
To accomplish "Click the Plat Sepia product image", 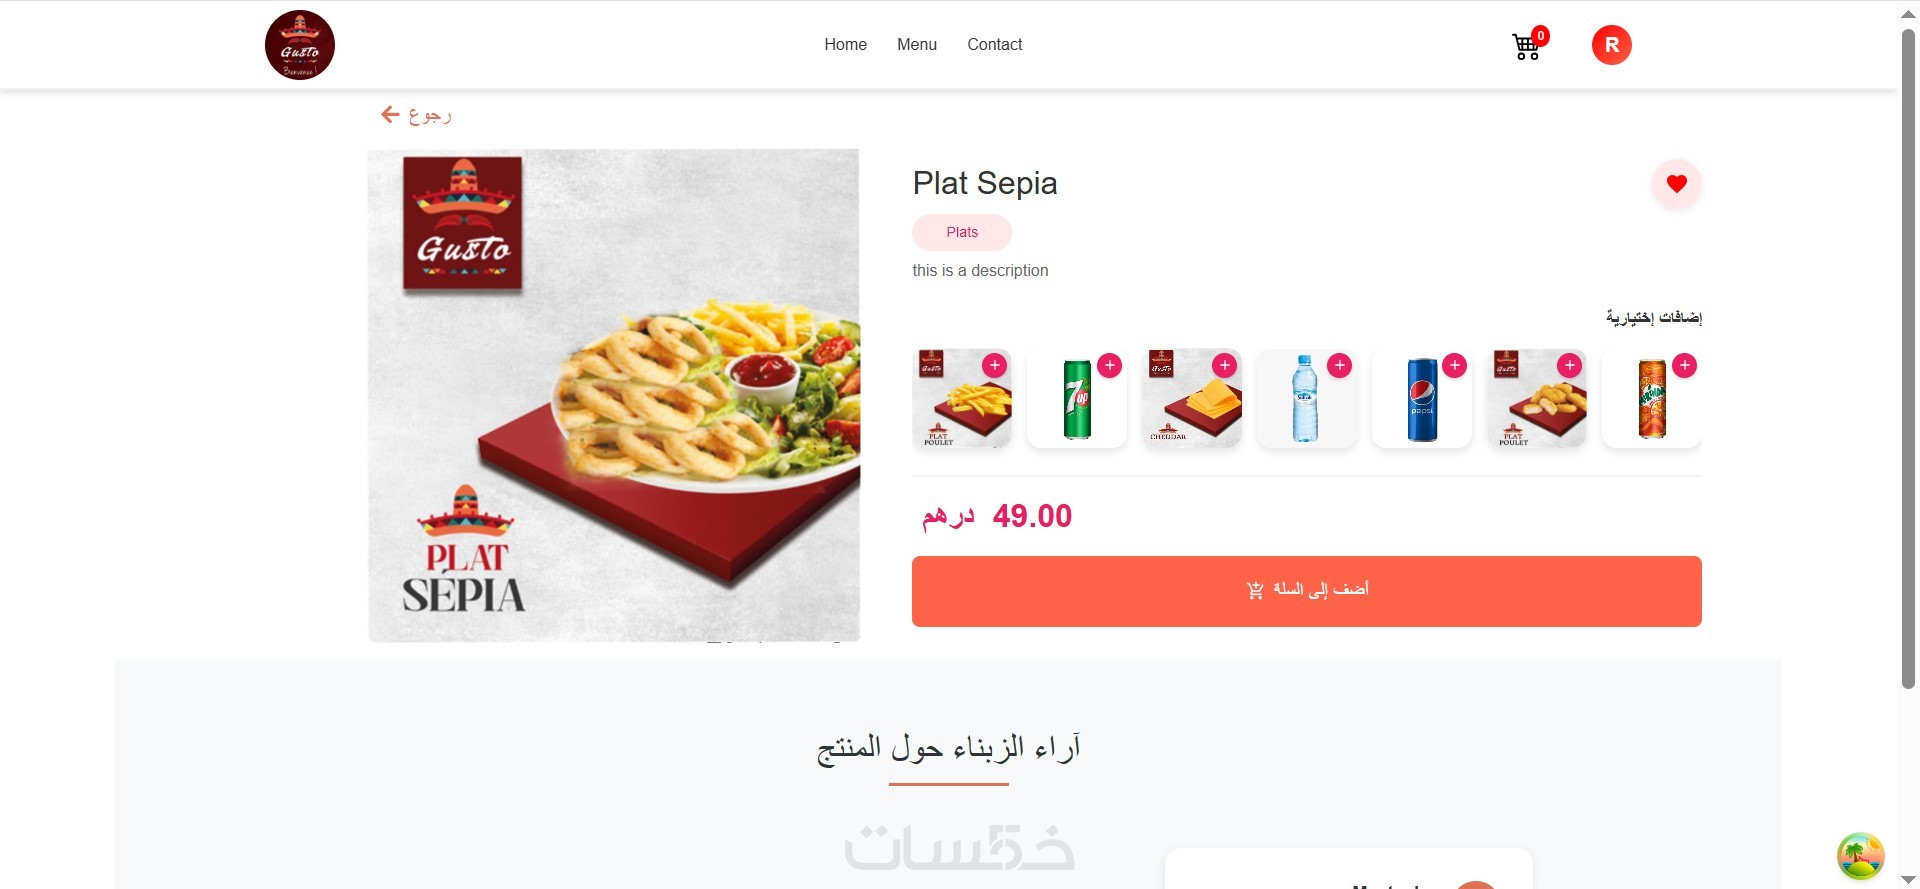I will pyautogui.click(x=614, y=395).
